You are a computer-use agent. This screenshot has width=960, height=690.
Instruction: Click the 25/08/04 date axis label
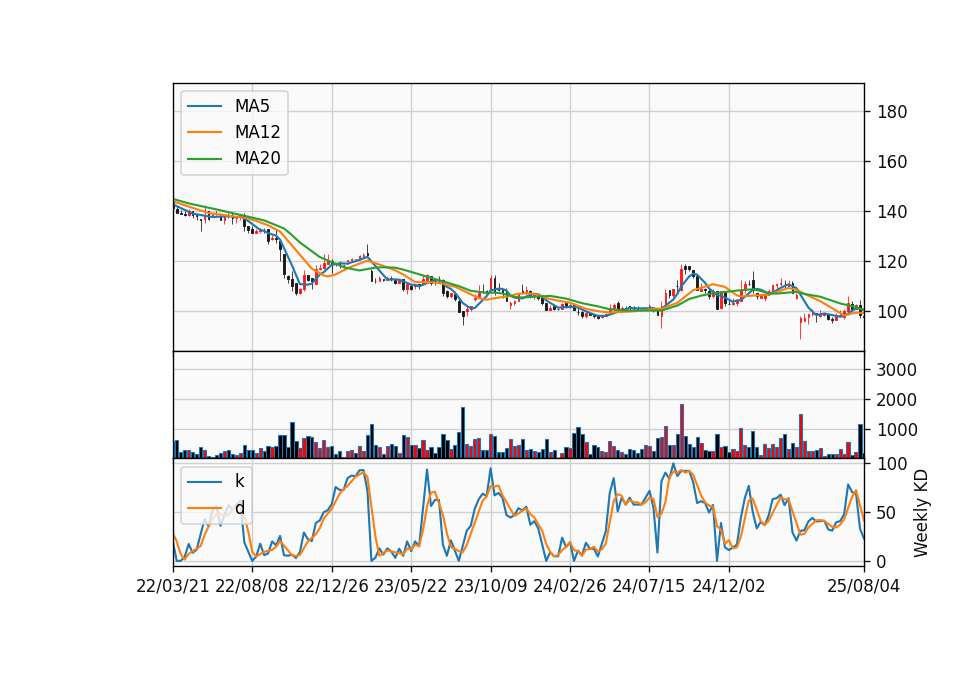pyautogui.click(x=864, y=586)
